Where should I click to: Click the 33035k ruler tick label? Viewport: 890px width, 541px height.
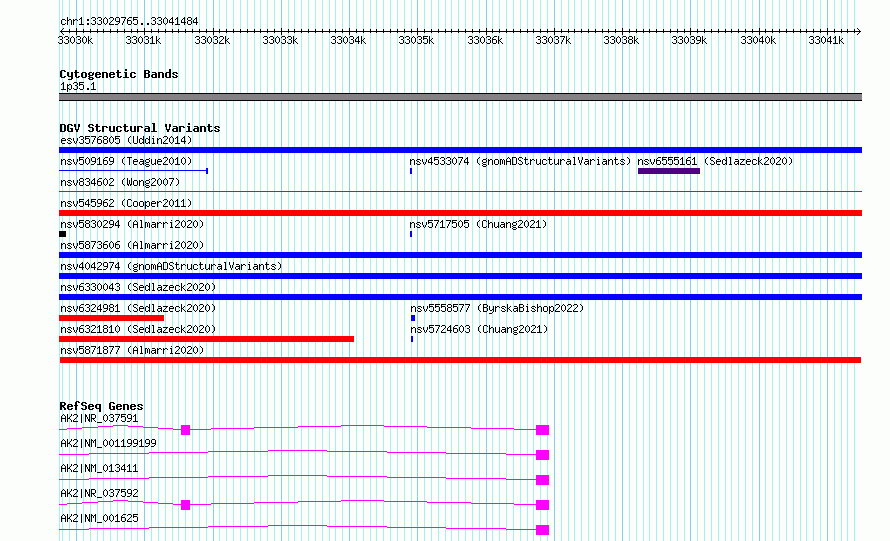pos(416,40)
